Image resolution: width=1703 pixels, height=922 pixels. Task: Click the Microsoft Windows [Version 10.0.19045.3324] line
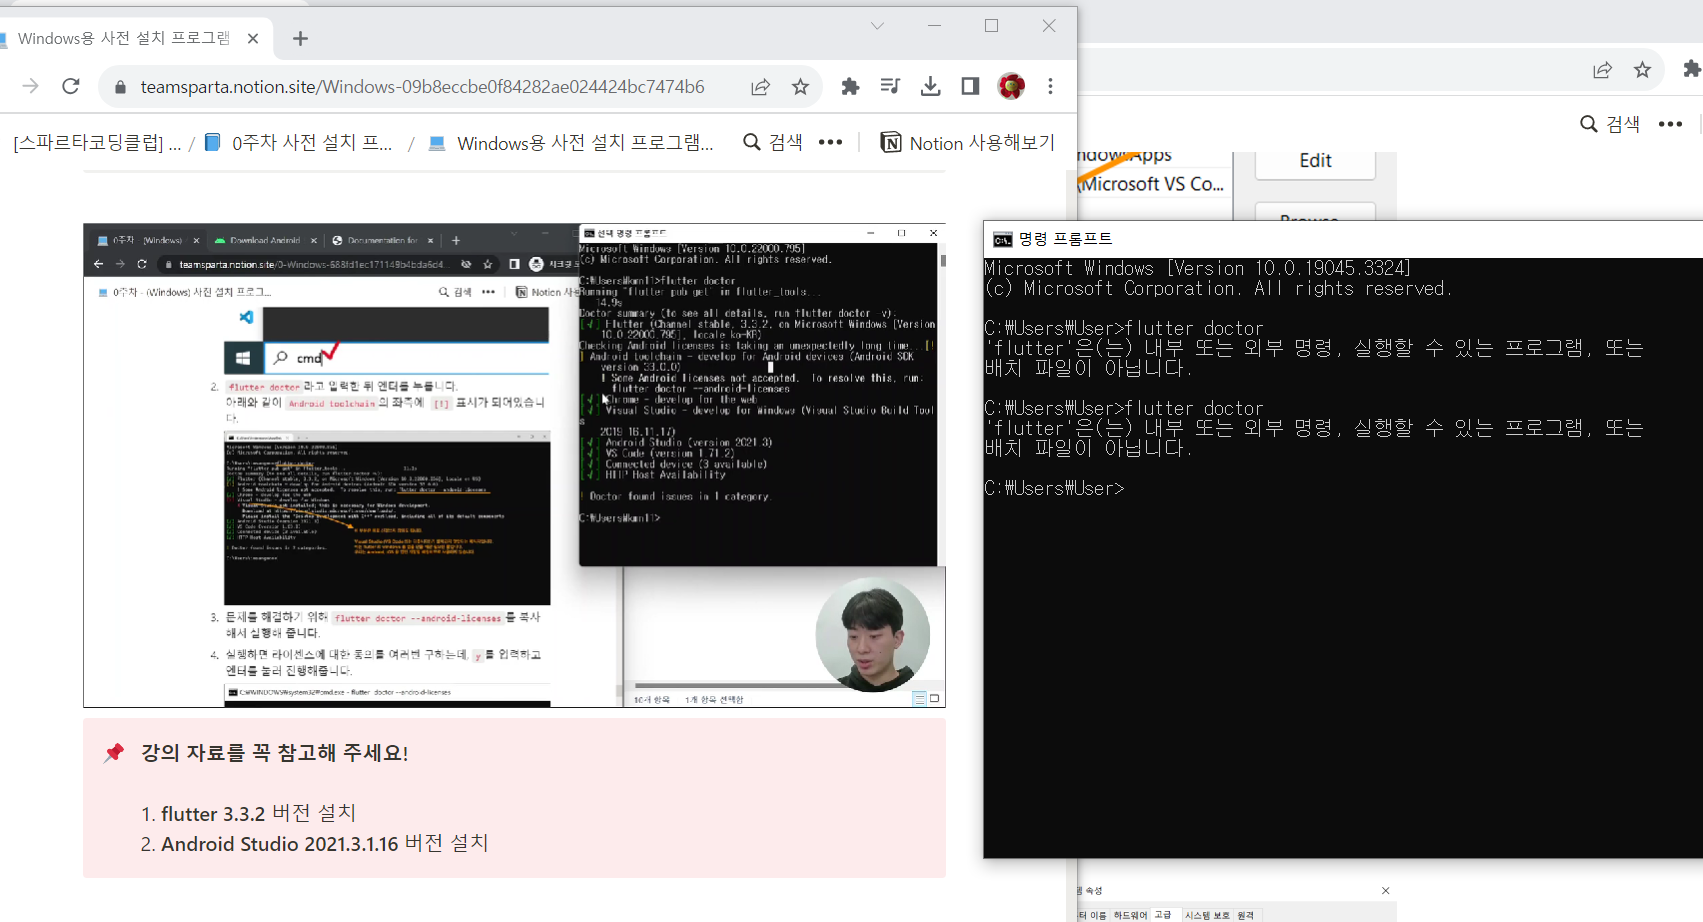1197,268
